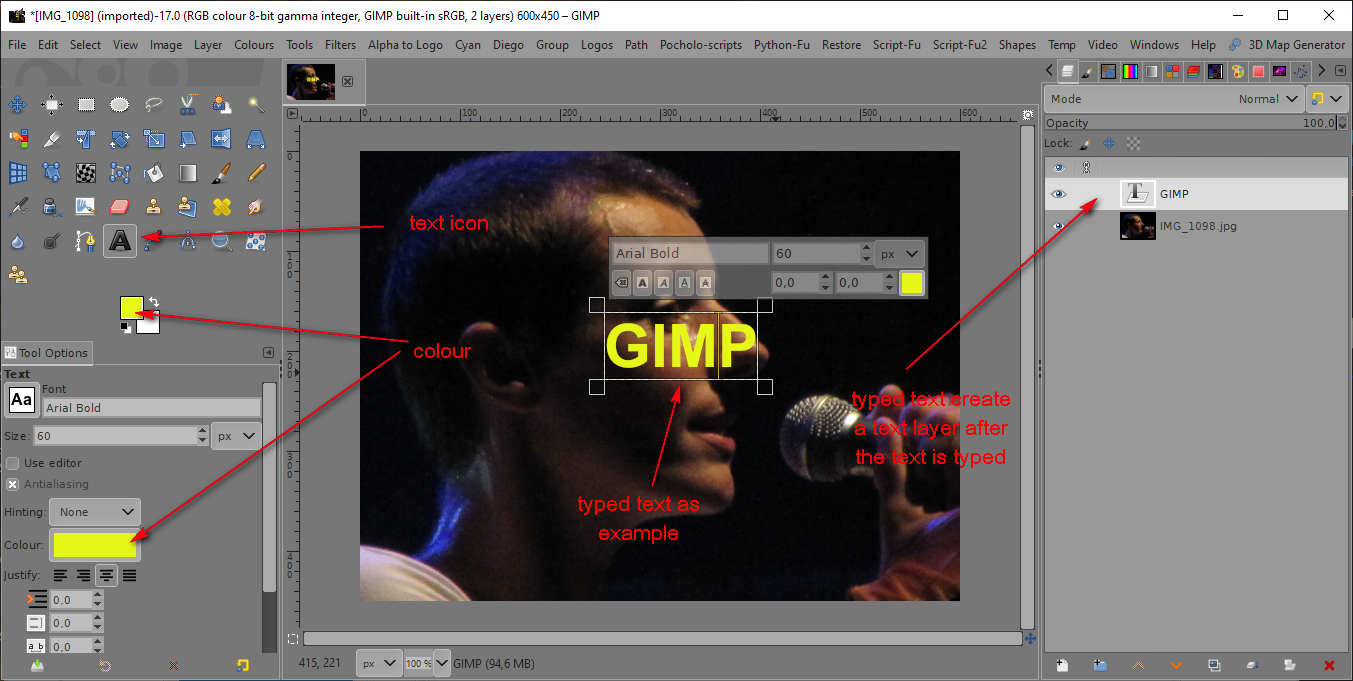Create a new layer

click(1062, 665)
